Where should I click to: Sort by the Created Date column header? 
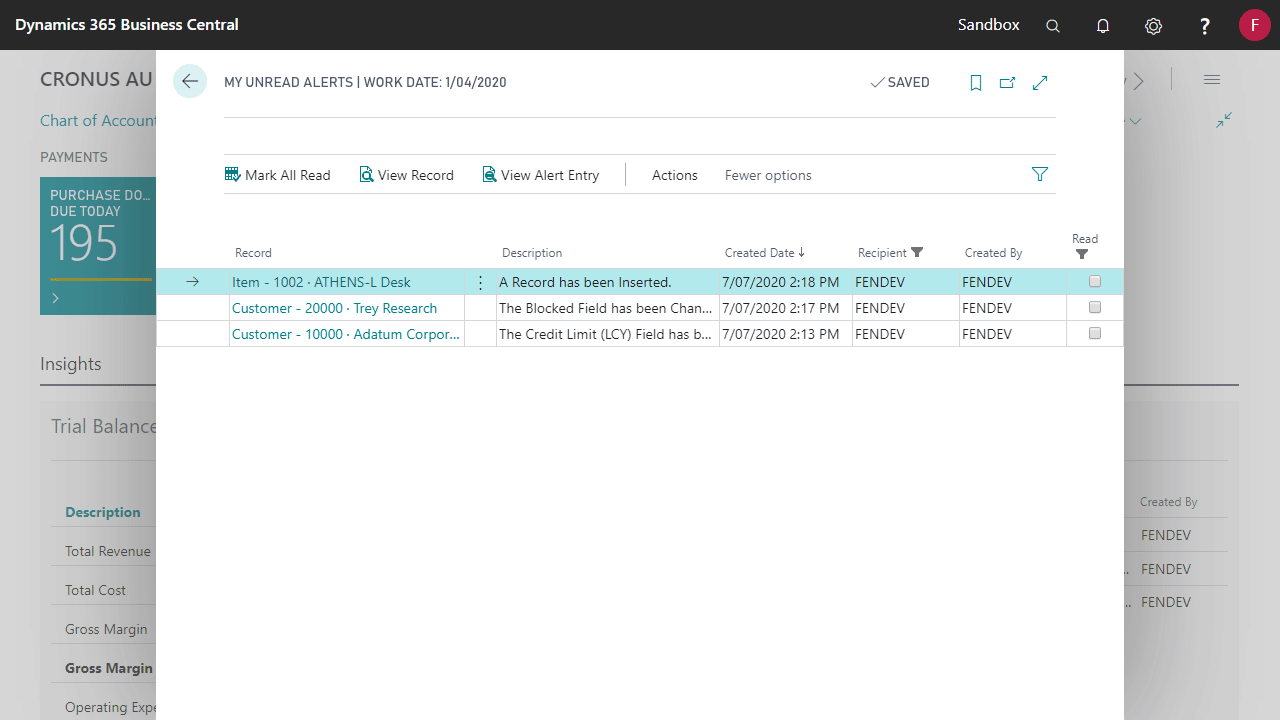coord(765,253)
